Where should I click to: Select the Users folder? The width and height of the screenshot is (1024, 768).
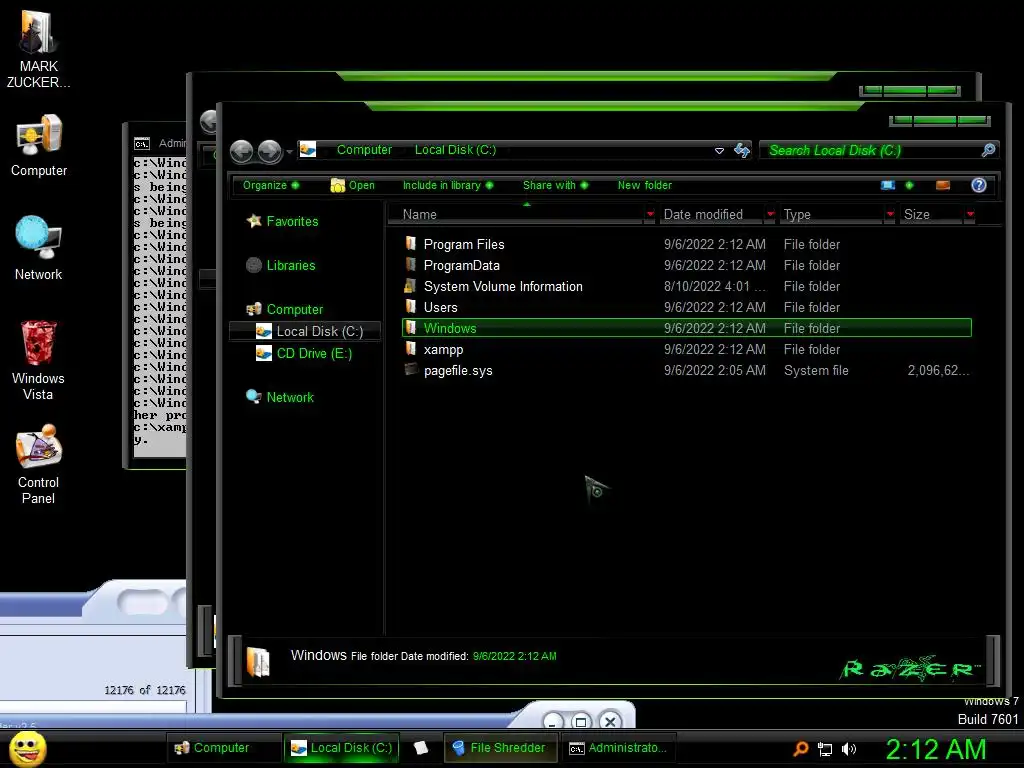click(x=686, y=307)
